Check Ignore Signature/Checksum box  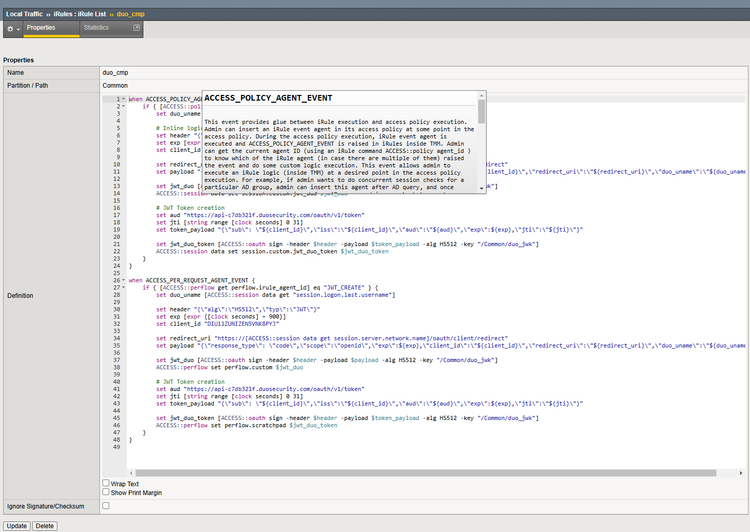107,506
